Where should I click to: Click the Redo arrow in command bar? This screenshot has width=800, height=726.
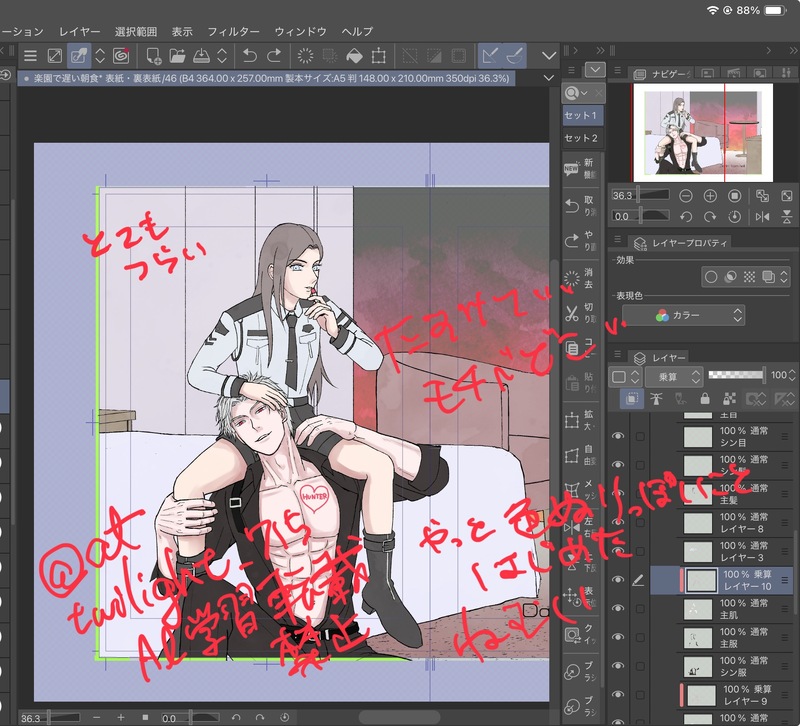coord(274,55)
